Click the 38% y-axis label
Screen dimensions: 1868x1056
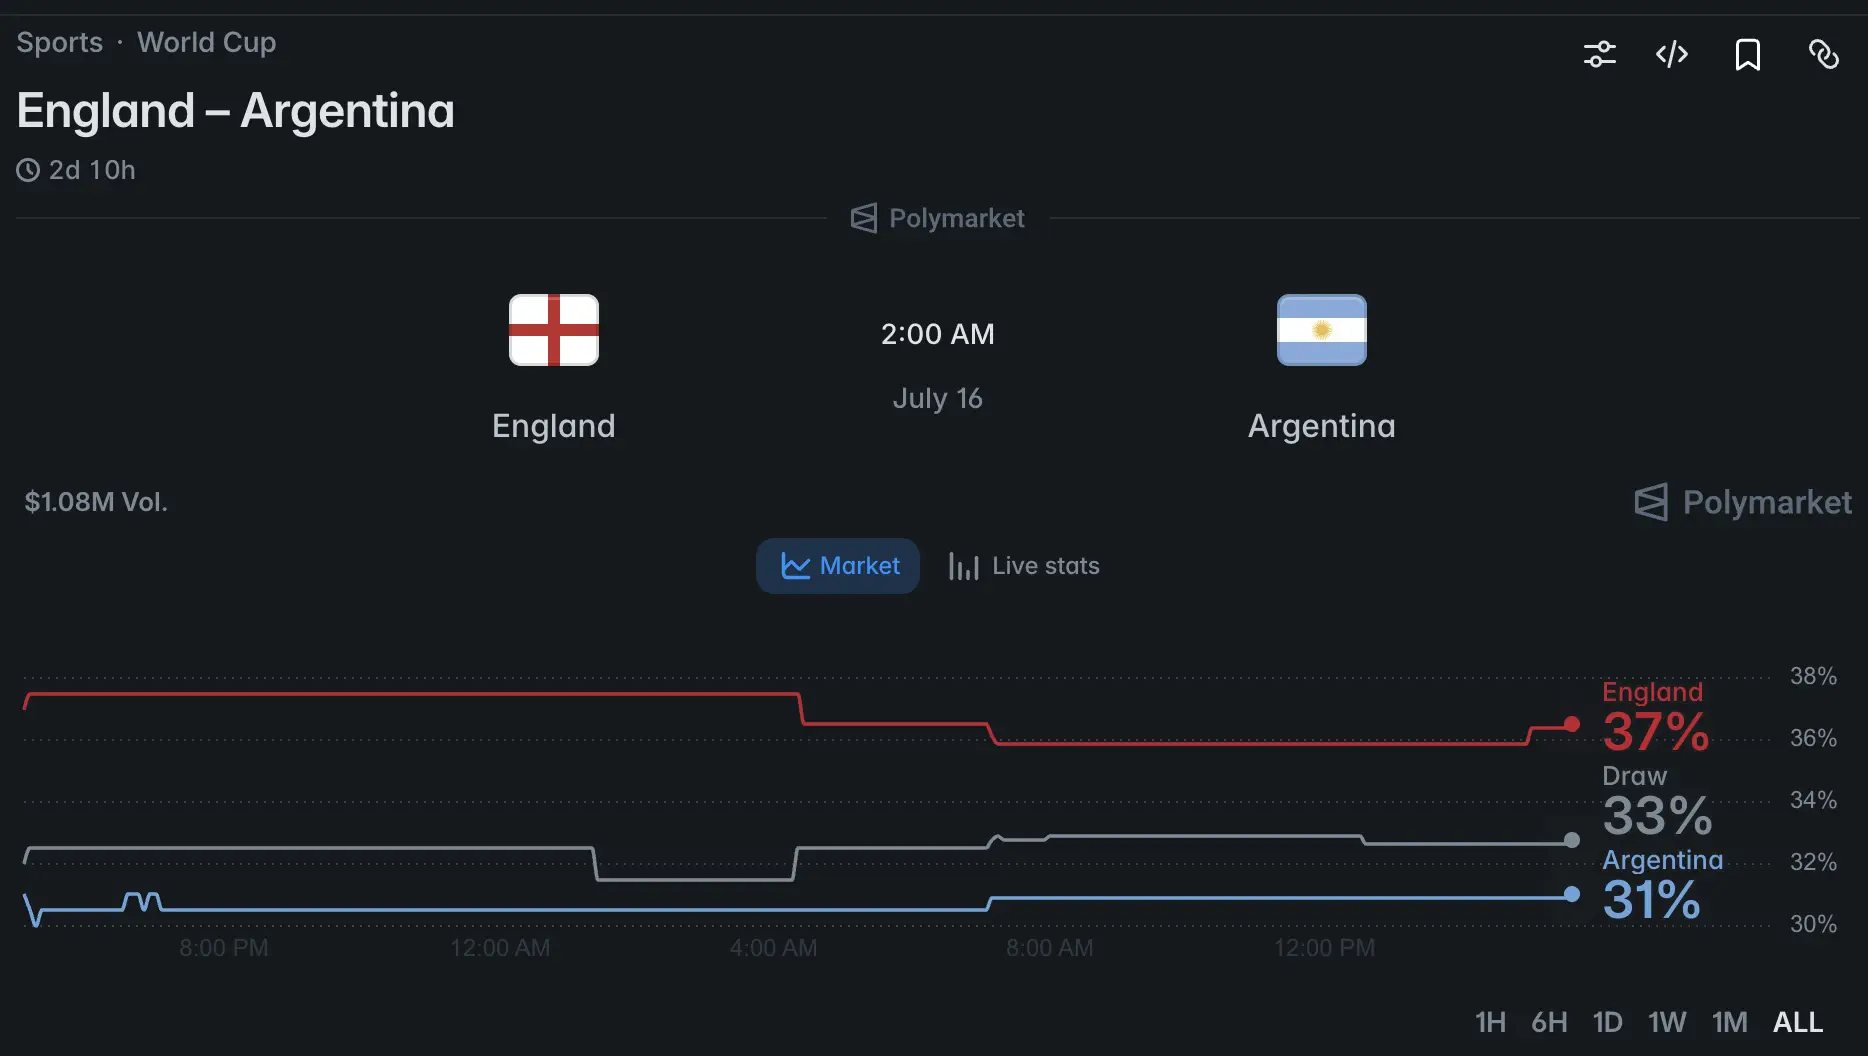(1813, 676)
